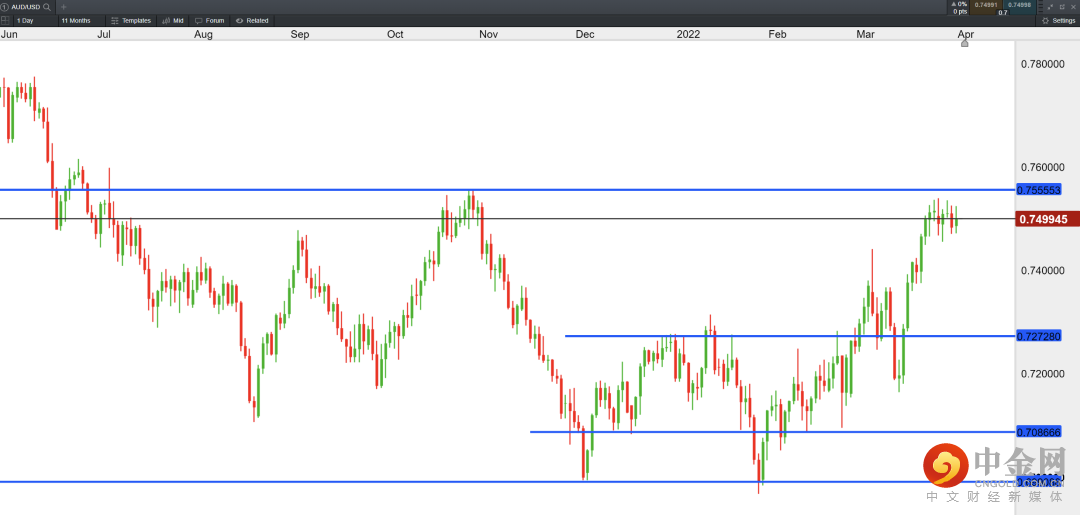Pop out the chart window icon

(x=1062, y=6)
